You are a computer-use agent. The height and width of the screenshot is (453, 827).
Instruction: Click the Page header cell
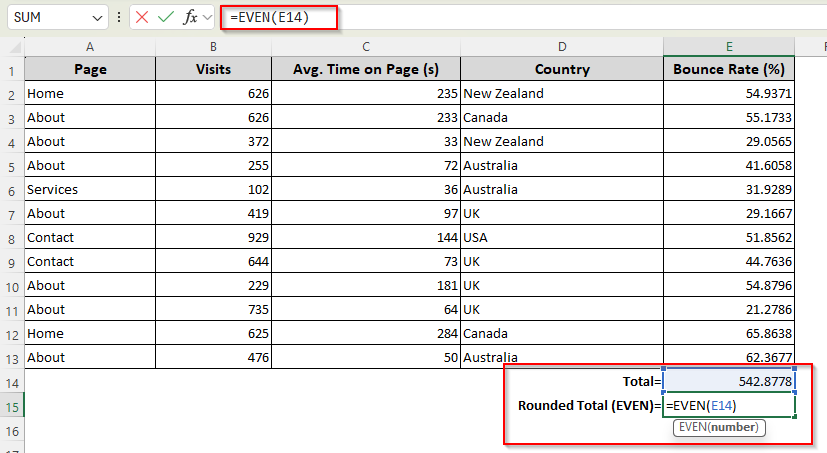(90, 69)
